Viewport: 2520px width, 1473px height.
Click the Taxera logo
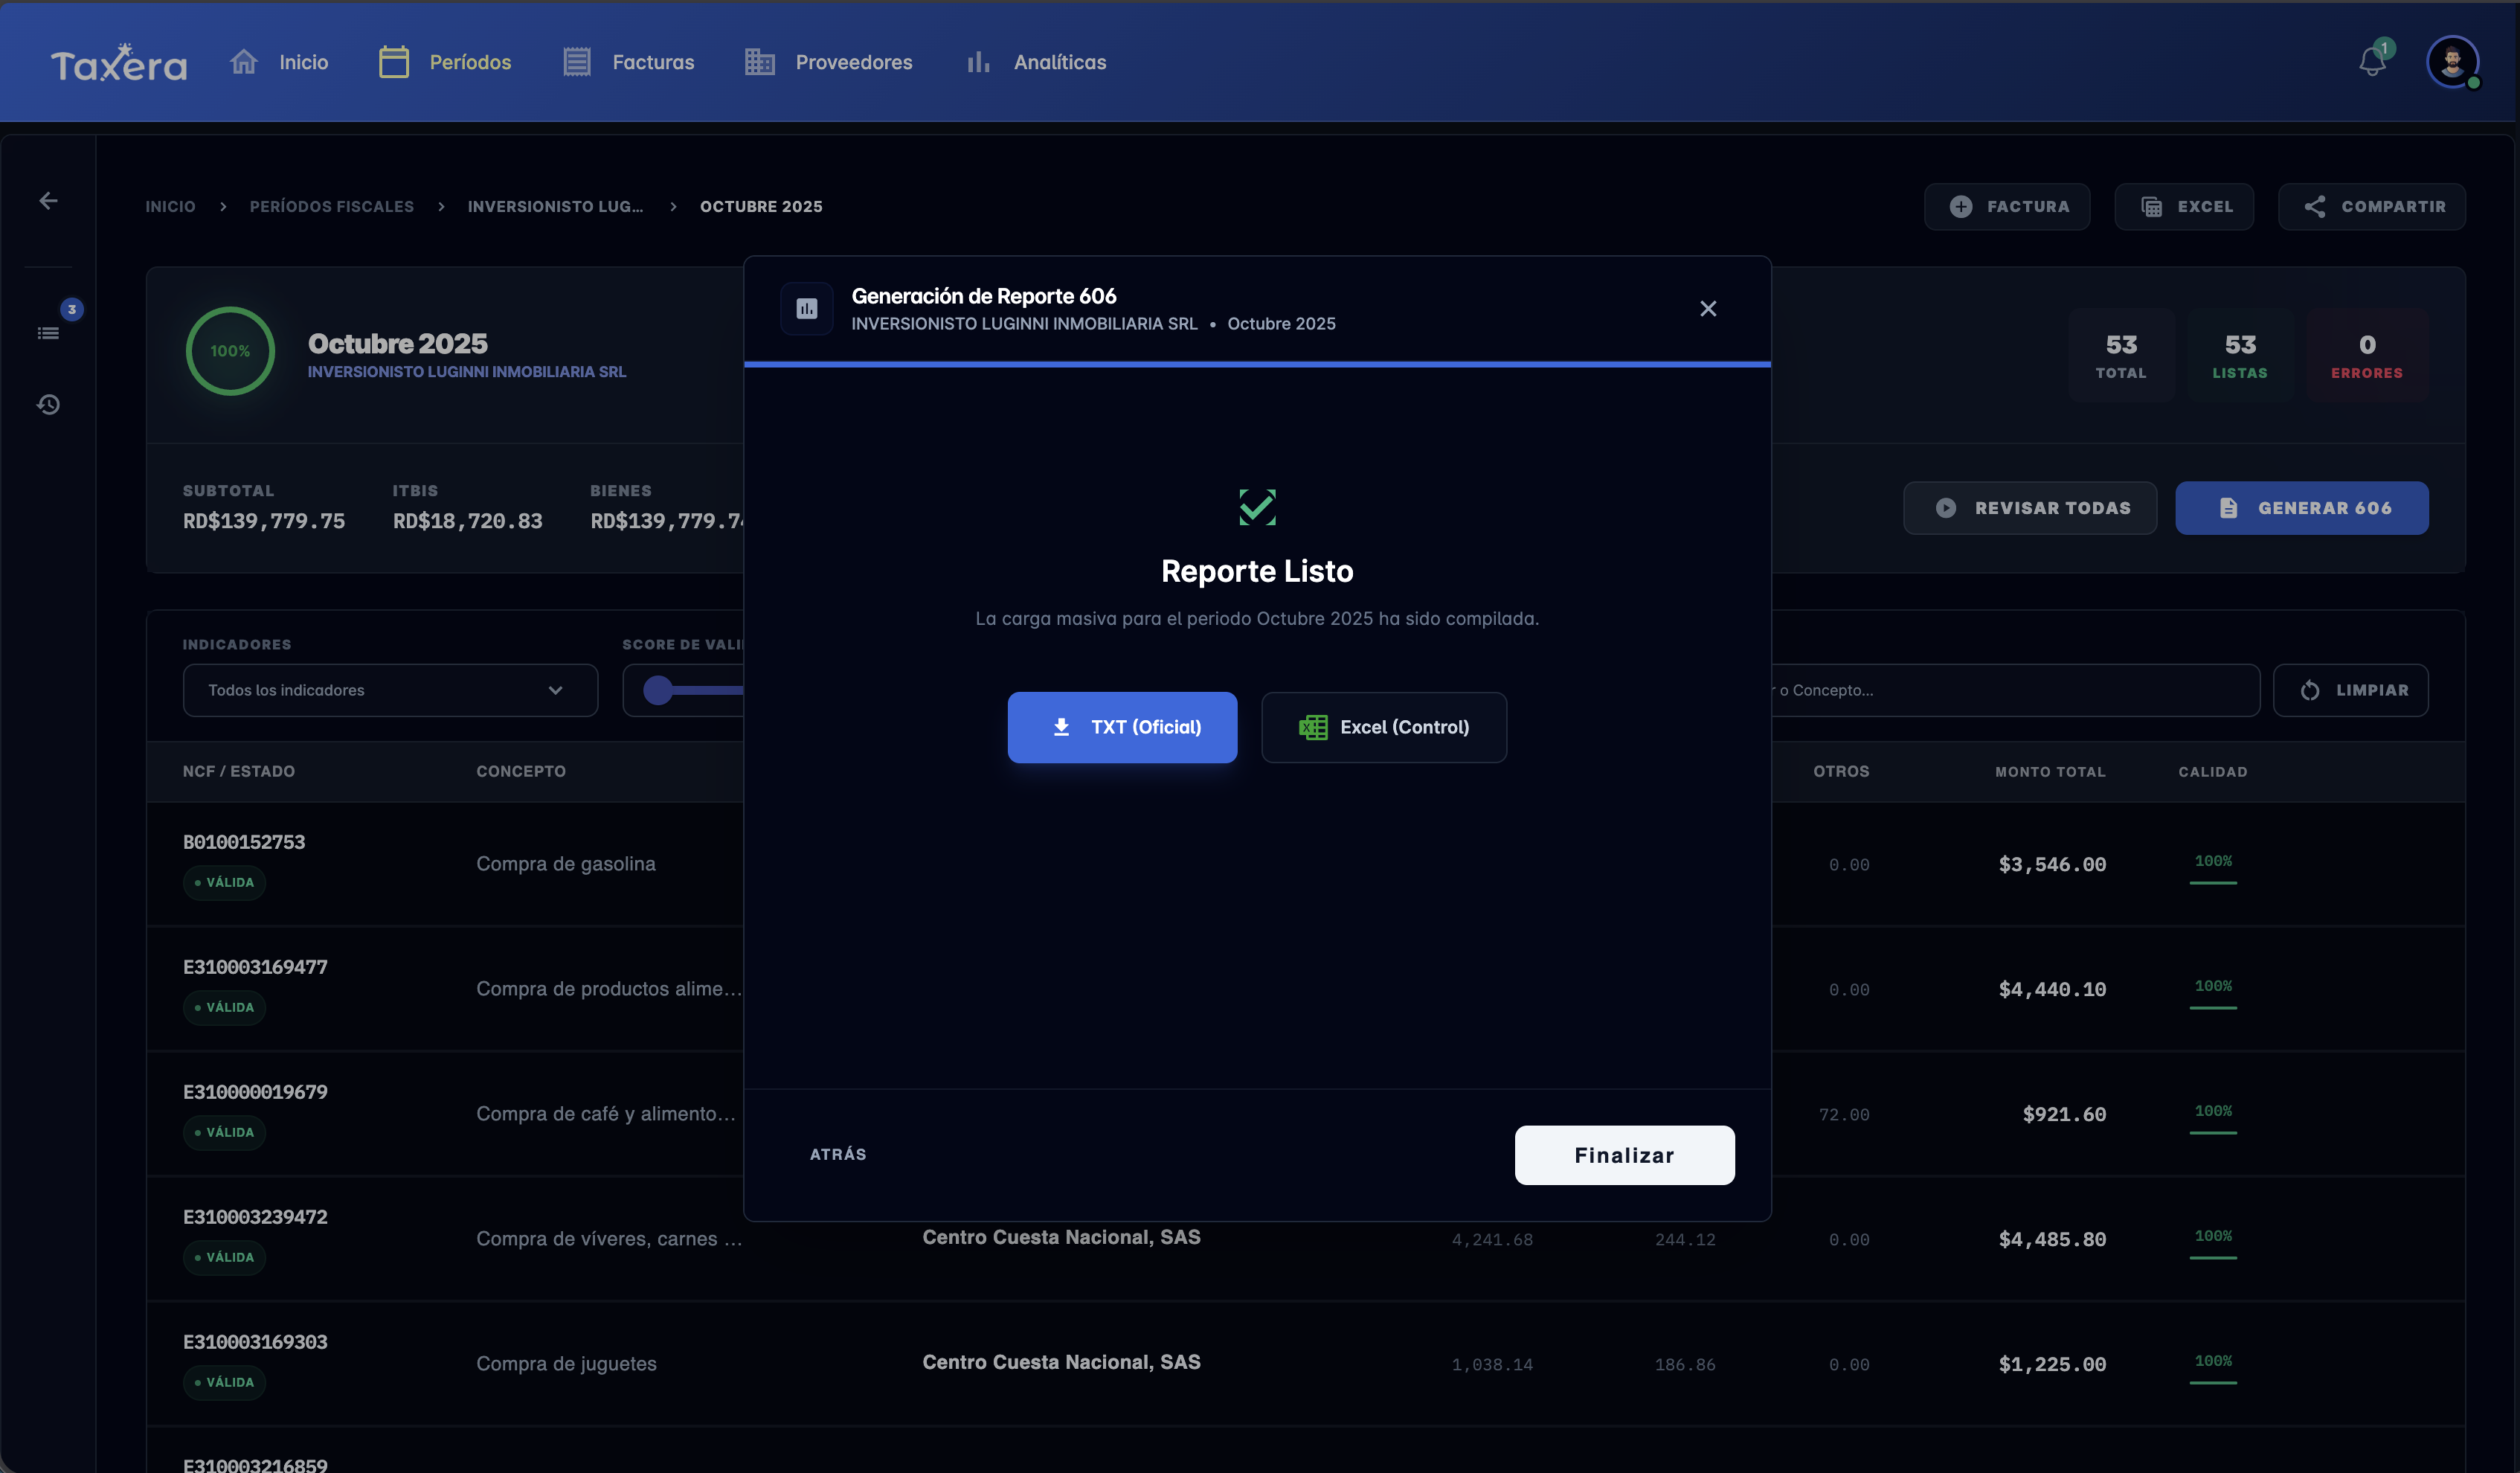[119, 63]
